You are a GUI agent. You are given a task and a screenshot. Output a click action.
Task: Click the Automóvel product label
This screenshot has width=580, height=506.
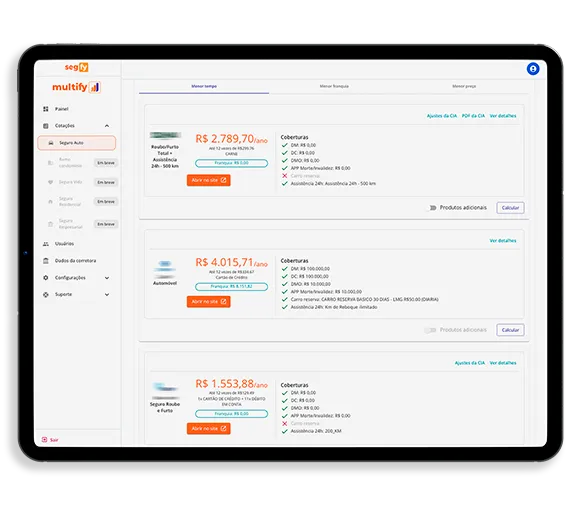tap(165, 283)
